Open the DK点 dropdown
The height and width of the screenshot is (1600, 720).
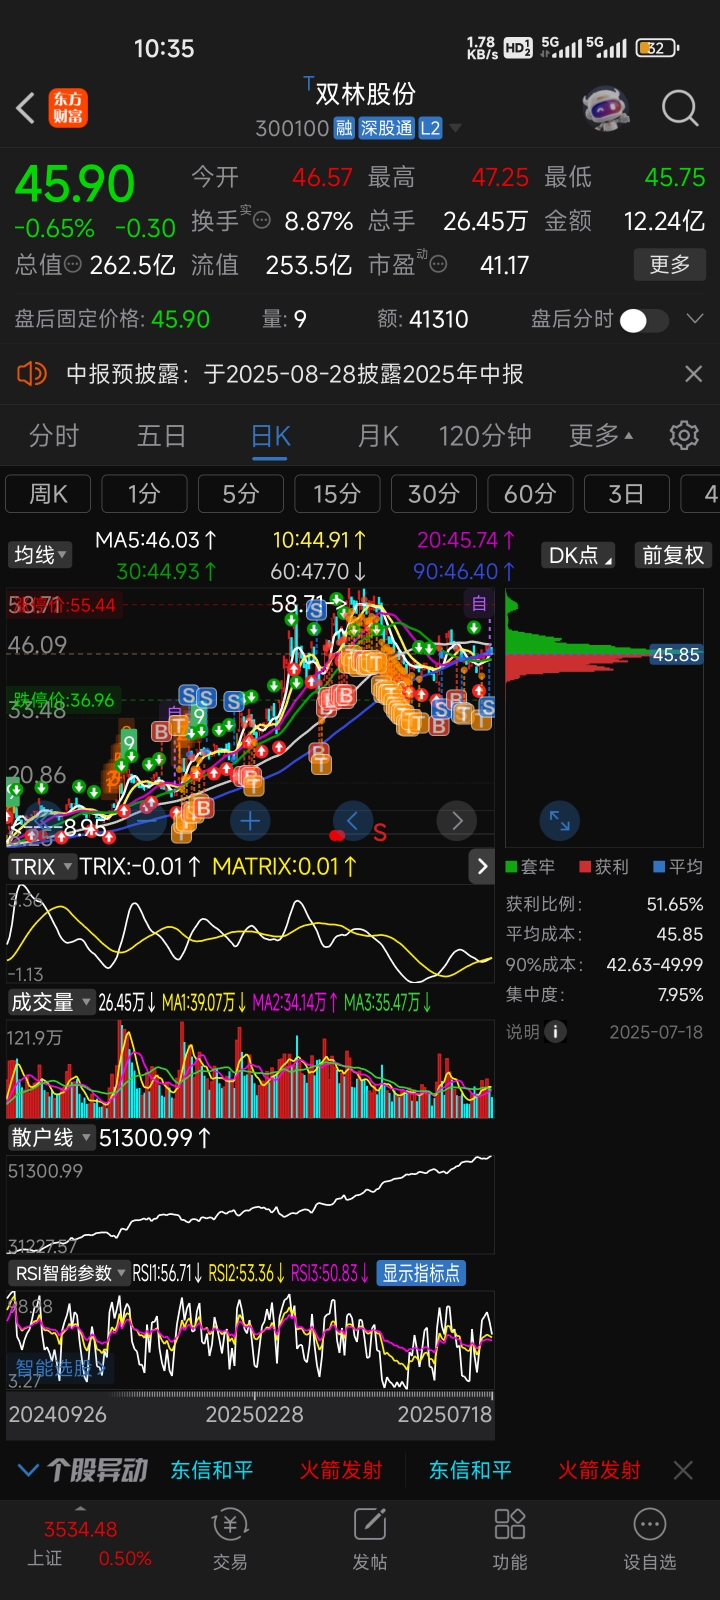(x=579, y=555)
